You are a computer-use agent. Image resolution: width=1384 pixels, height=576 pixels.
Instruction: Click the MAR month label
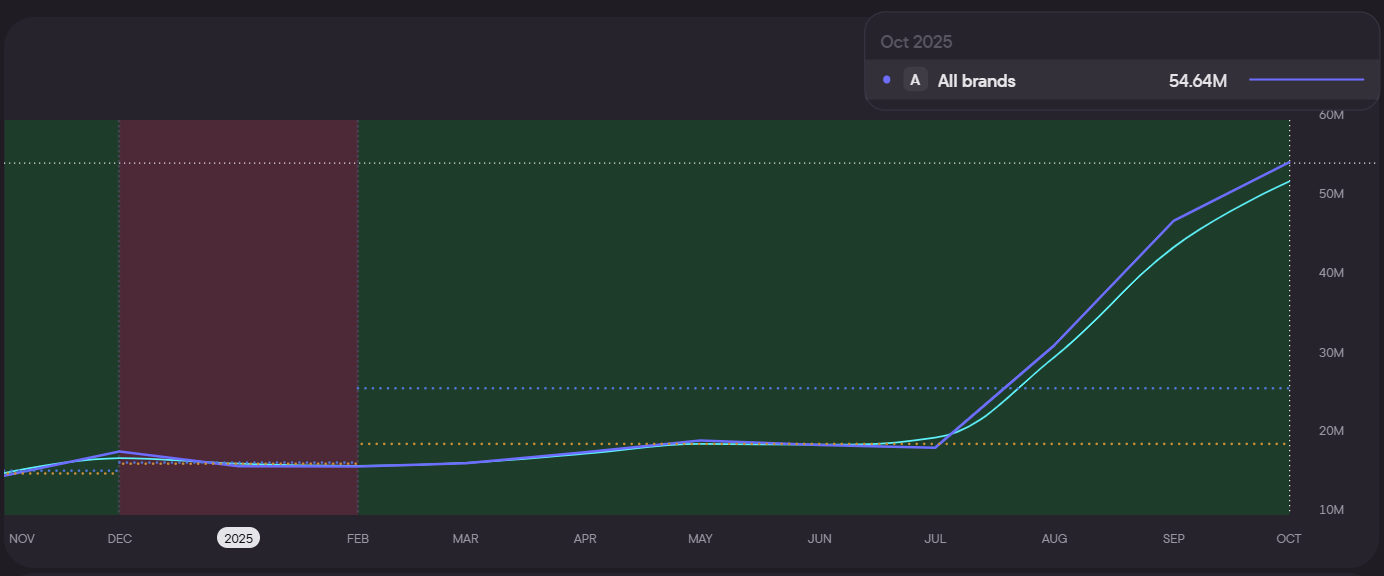coord(465,538)
